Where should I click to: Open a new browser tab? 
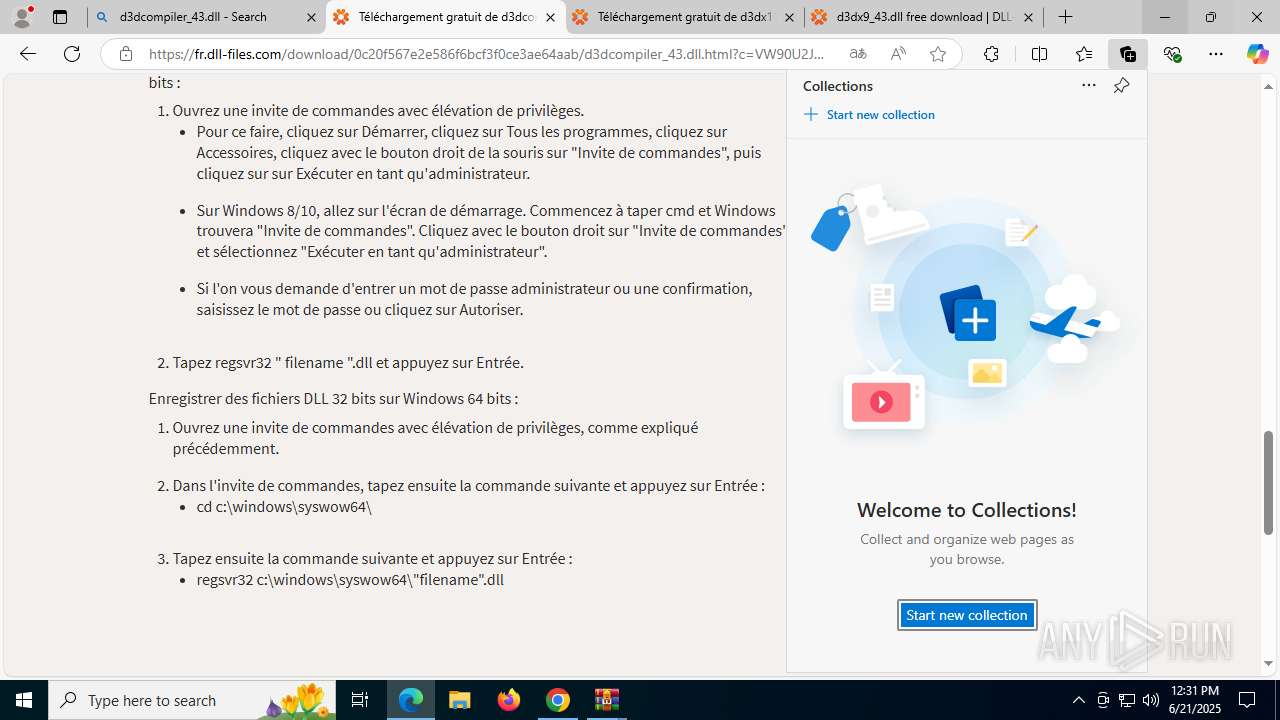tap(1066, 17)
